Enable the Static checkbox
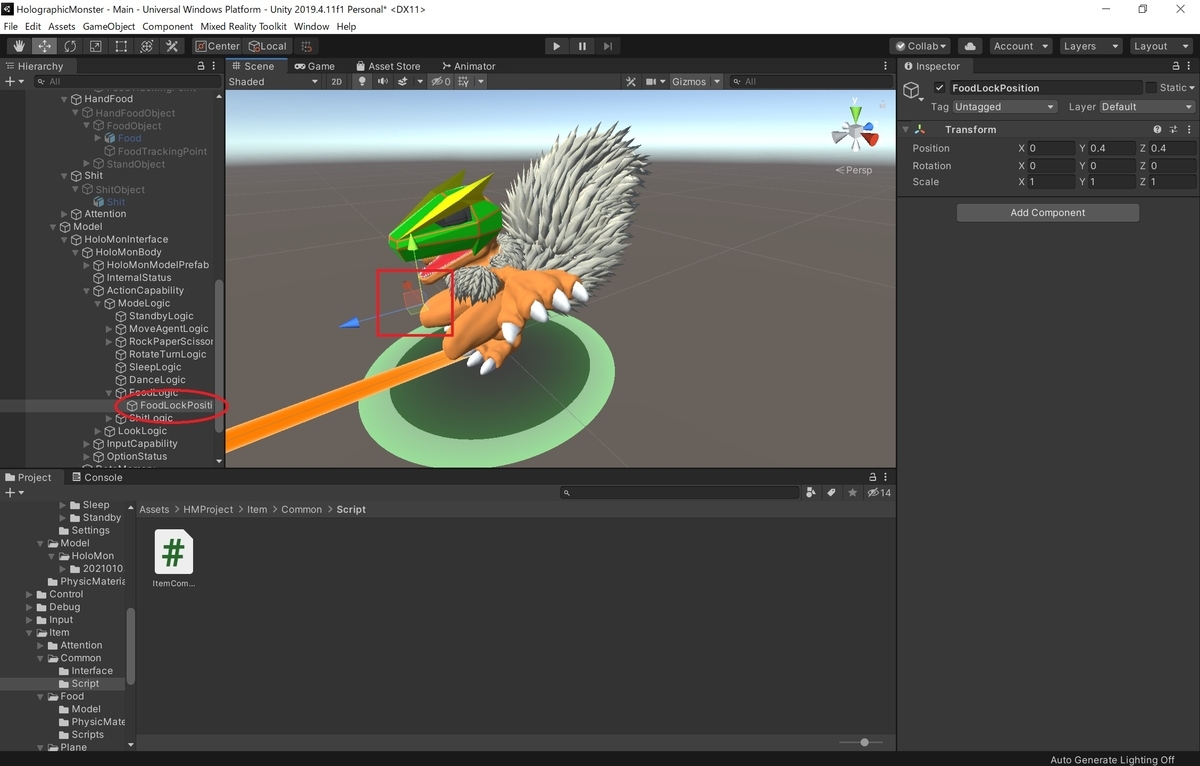1200x766 pixels. click(1151, 88)
